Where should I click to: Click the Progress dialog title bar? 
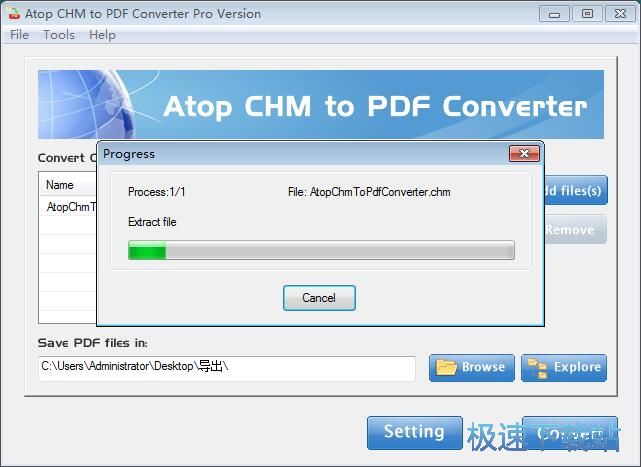coord(303,154)
